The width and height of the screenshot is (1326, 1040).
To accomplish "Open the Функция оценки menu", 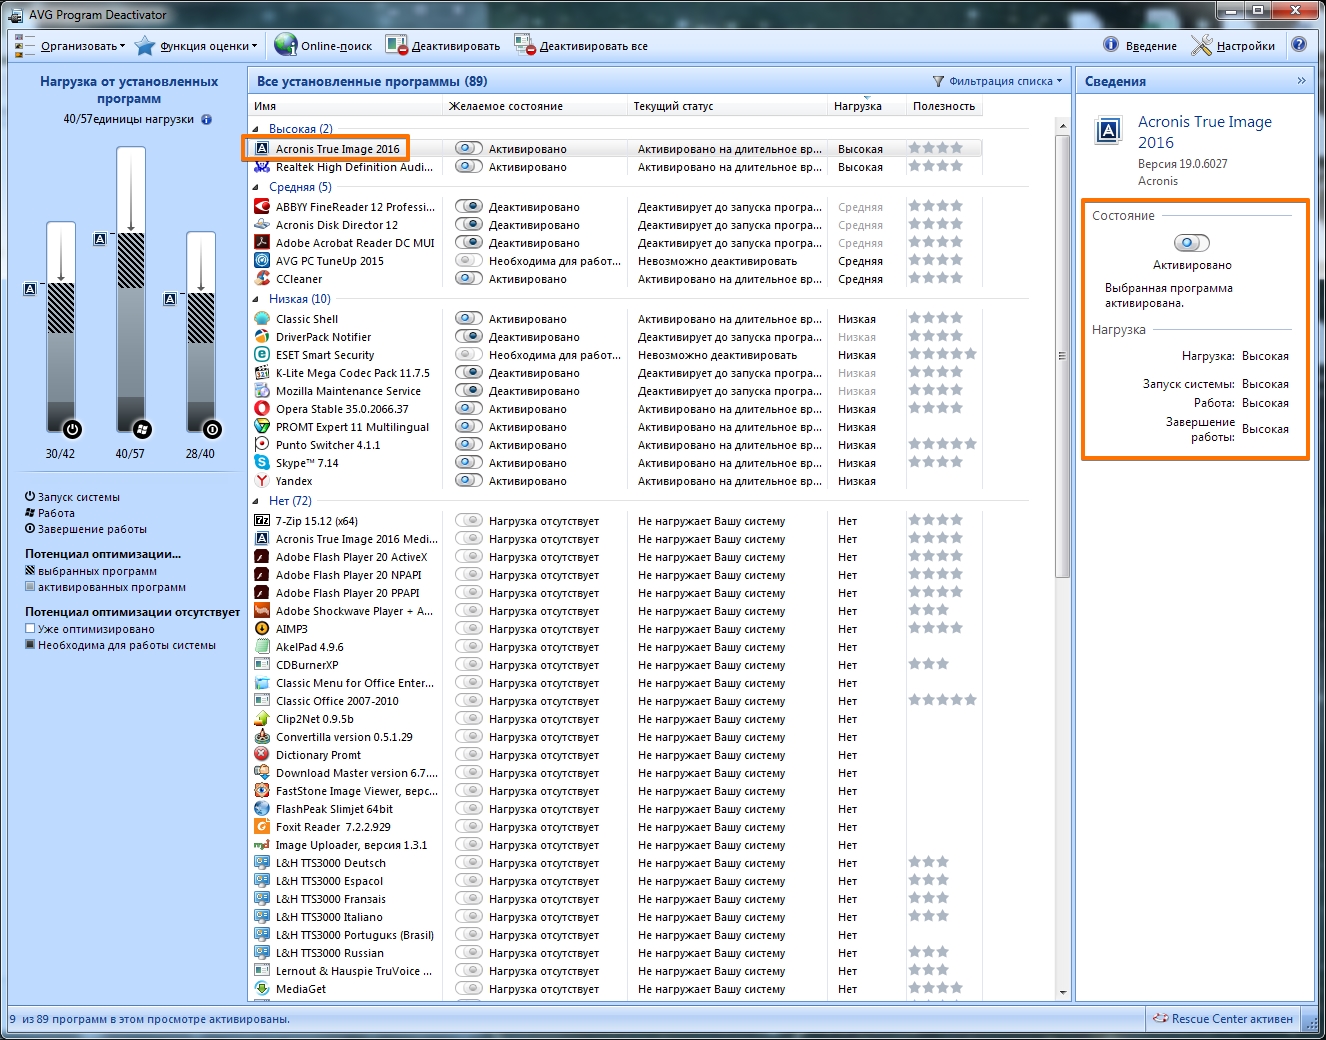I will 204,46.
